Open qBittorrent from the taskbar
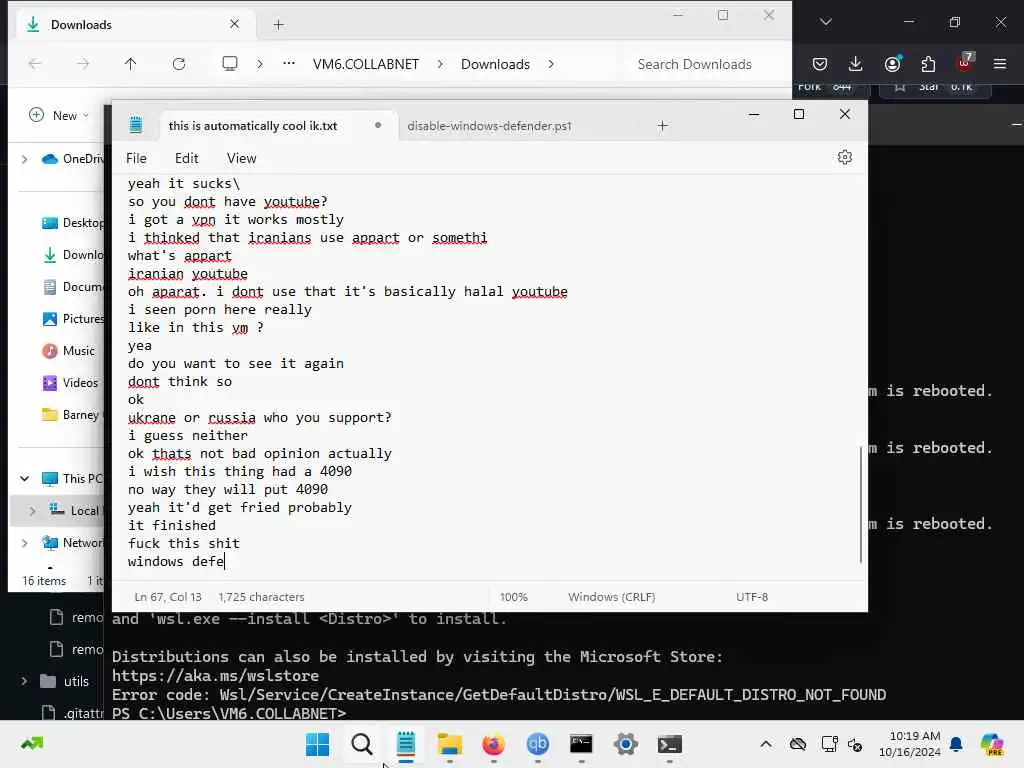Image resolution: width=1024 pixels, height=768 pixels. click(537, 744)
